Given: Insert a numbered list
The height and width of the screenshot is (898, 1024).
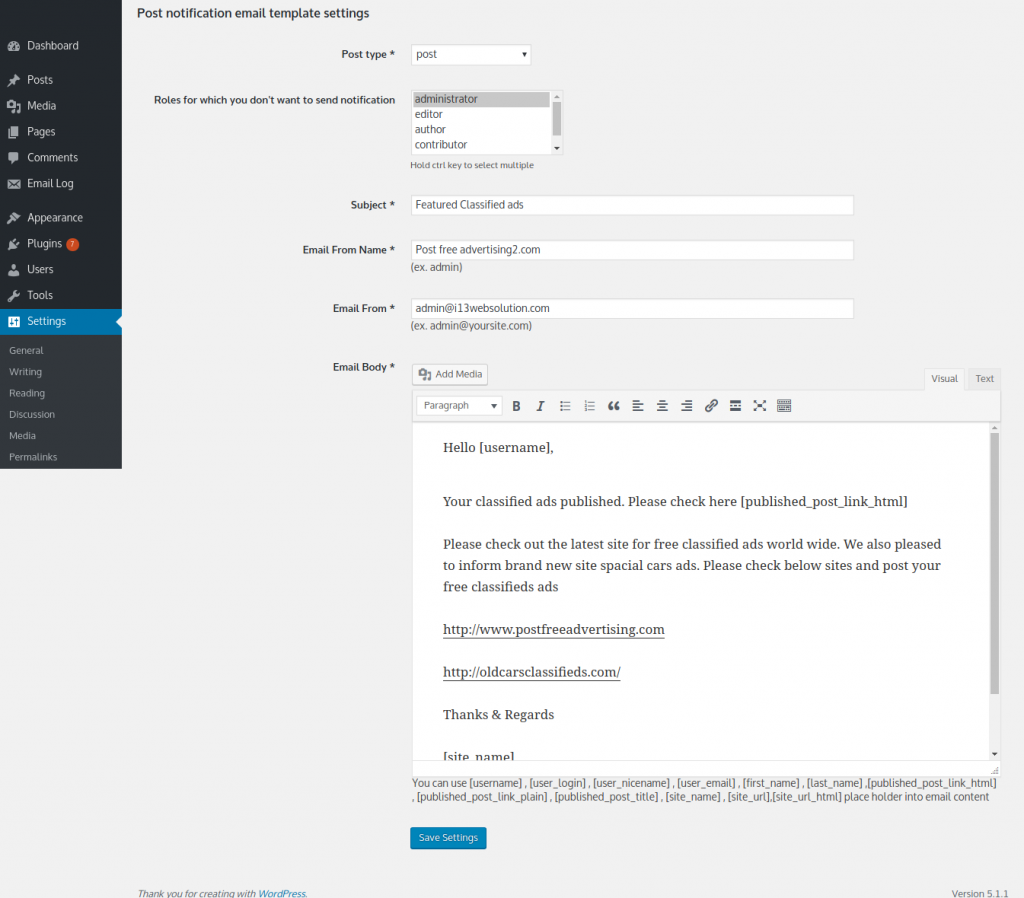Looking at the screenshot, I should [589, 406].
